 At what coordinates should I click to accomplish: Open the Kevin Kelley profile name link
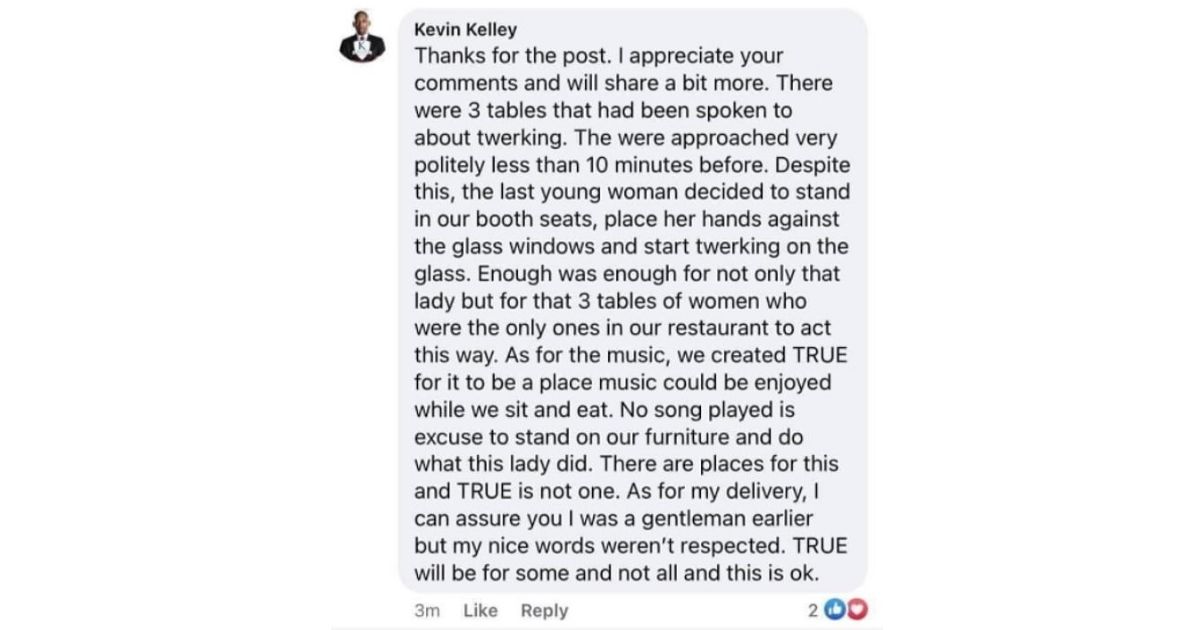pos(465,30)
